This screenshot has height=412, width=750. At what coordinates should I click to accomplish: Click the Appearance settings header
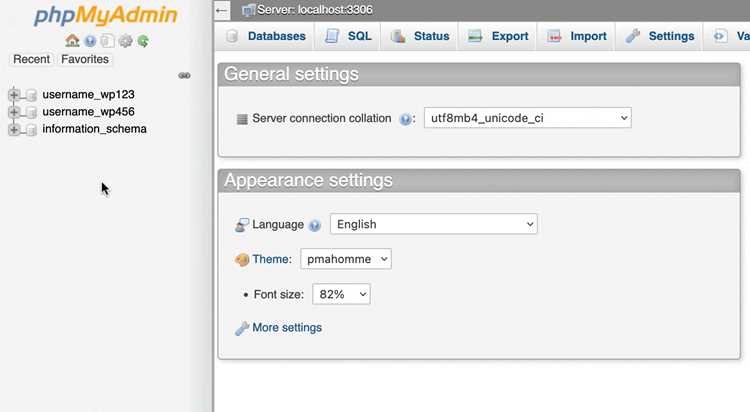click(x=479, y=181)
